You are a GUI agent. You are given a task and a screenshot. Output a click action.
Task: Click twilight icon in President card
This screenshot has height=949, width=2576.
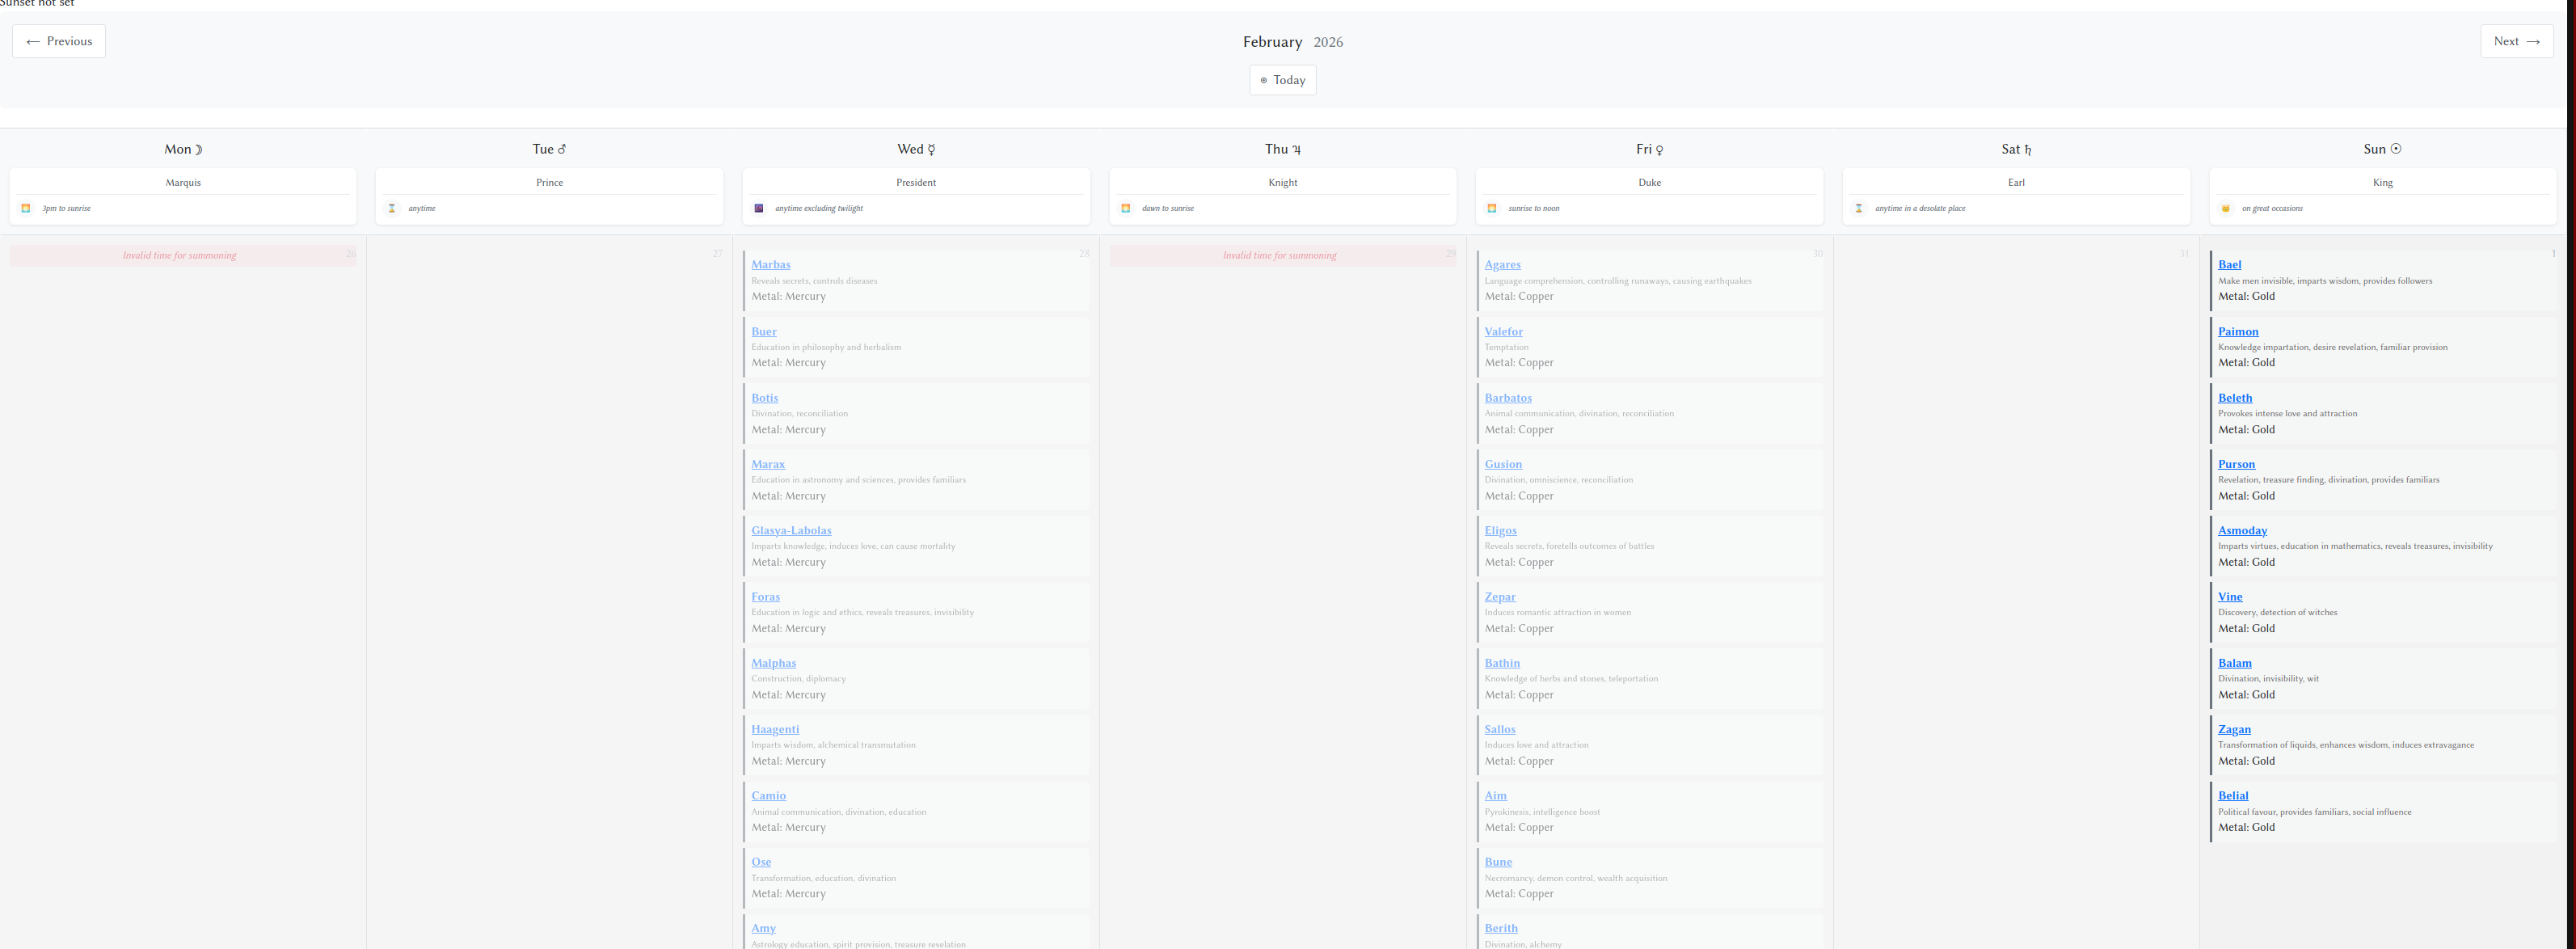pyautogui.click(x=759, y=208)
